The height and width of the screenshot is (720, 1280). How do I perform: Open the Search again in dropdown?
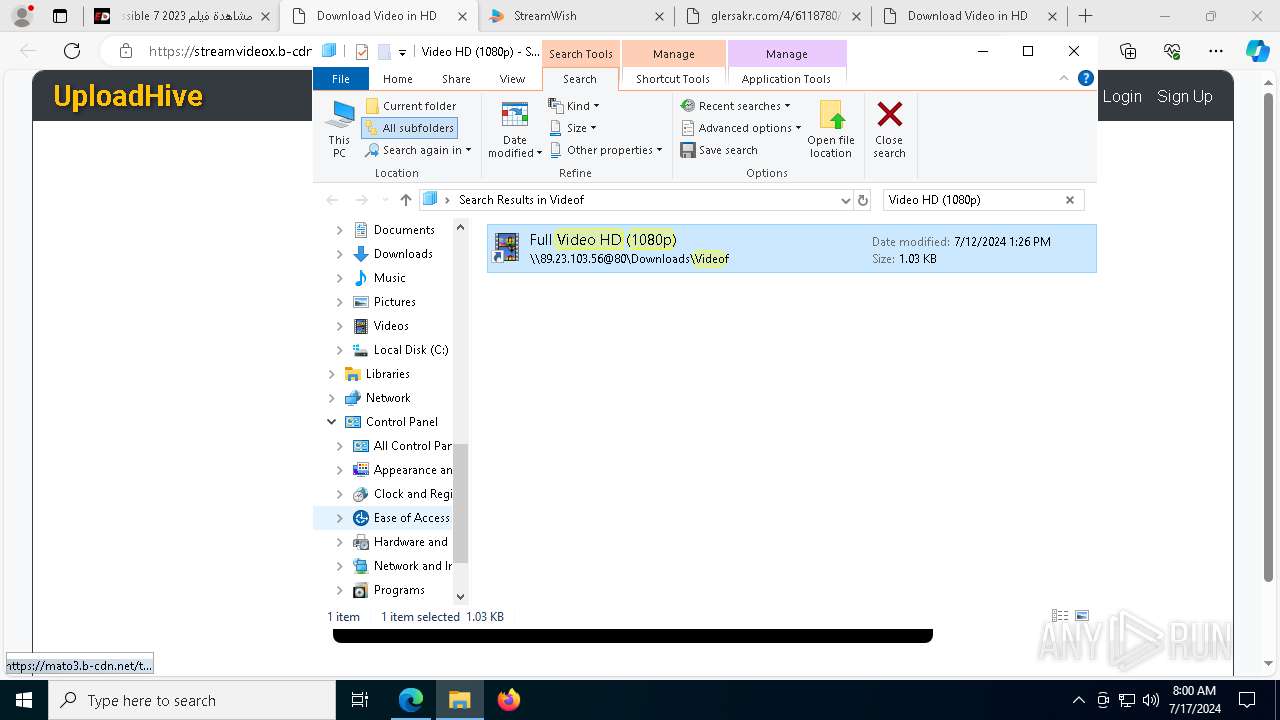click(x=417, y=150)
